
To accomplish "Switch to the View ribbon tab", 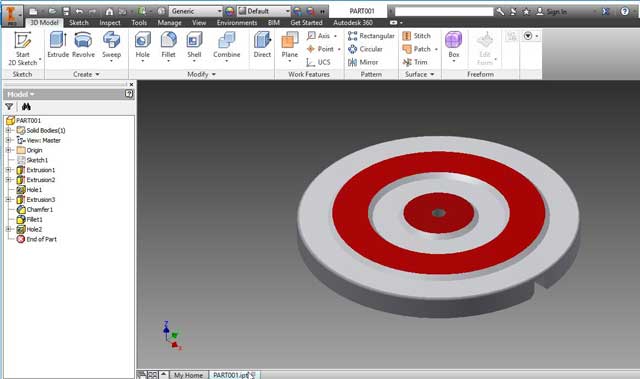I will 199,23.
